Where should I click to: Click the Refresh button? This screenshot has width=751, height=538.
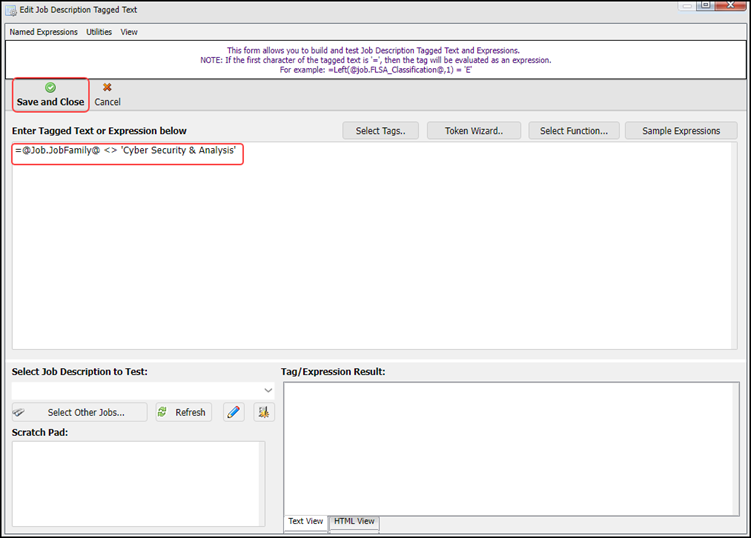tap(183, 412)
